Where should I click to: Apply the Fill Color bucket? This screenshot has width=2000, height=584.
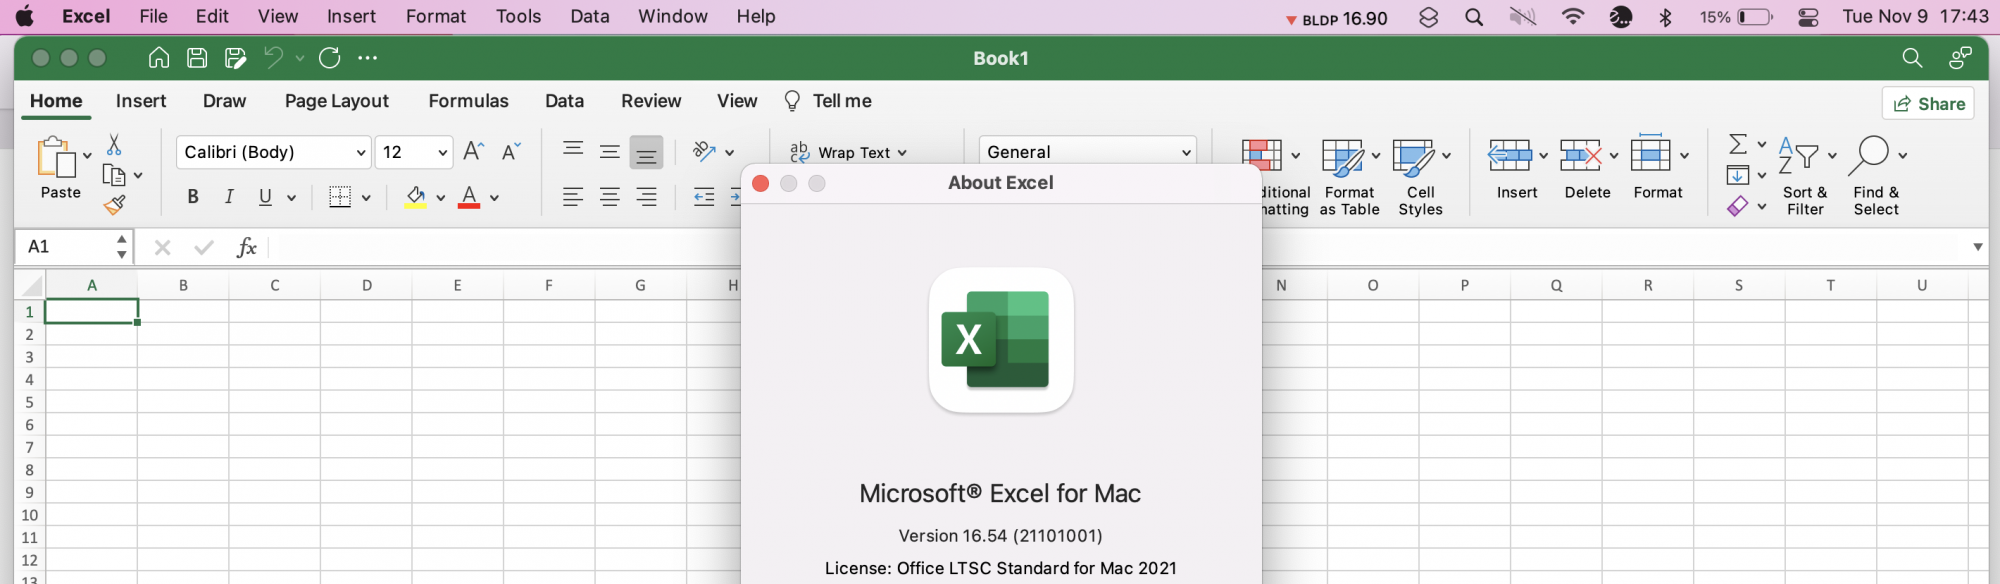tap(415, 197)
